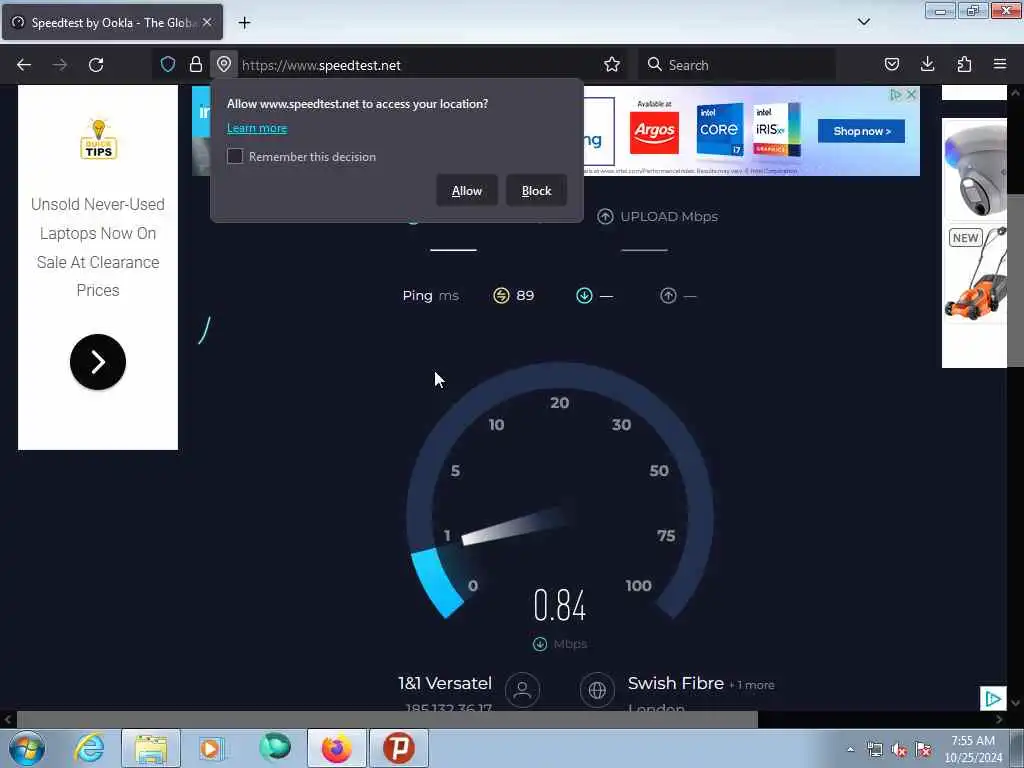1024x768 pixels.
Task: Click the taskbar clock 7:55 AM
Action: 973,749
